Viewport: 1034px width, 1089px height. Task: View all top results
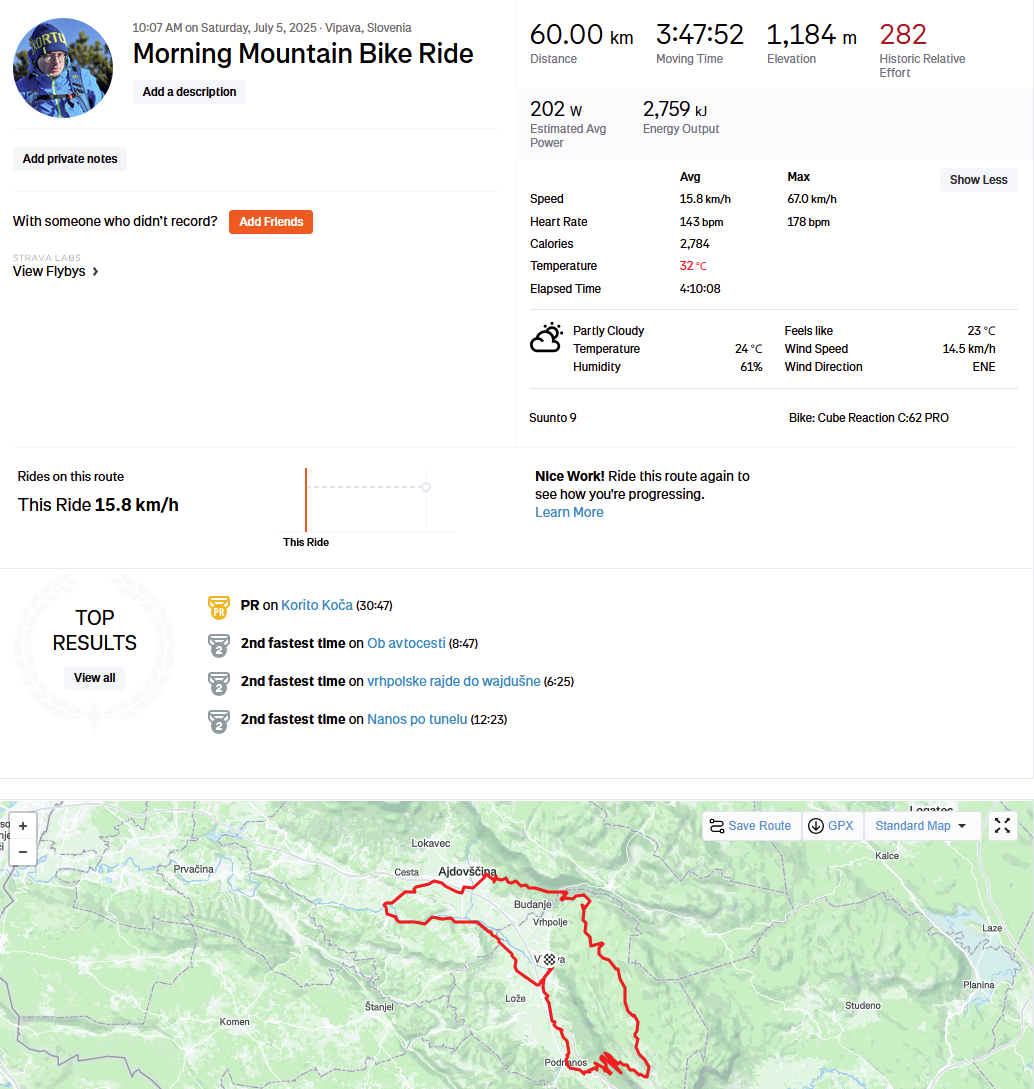tap(94, 678)
